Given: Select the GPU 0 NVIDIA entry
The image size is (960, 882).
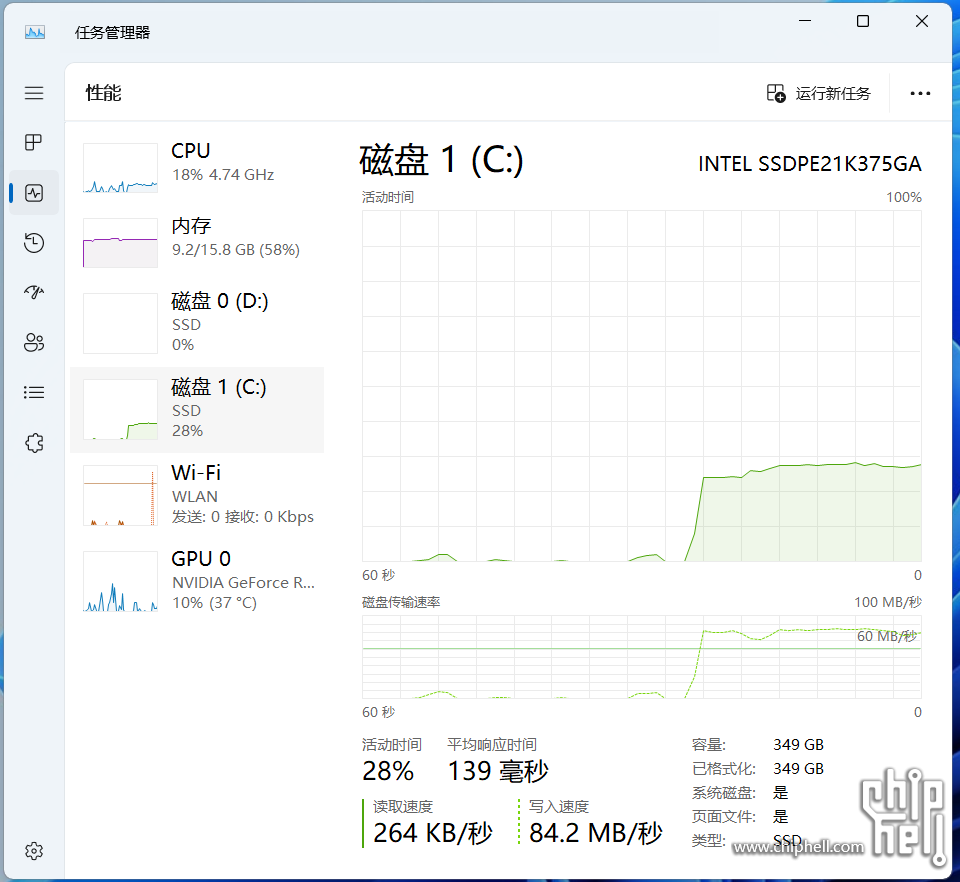Looking at the screenshot, I should [197, 581].
